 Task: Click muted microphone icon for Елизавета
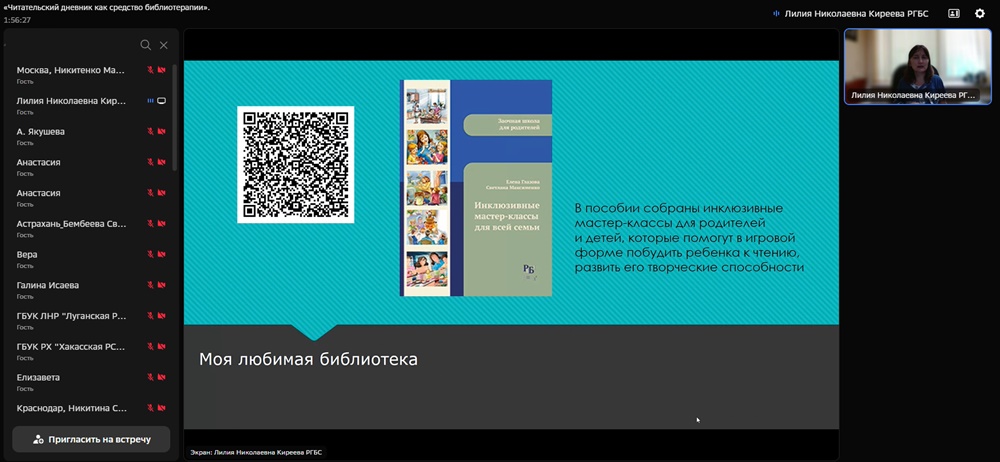(151, 377)
